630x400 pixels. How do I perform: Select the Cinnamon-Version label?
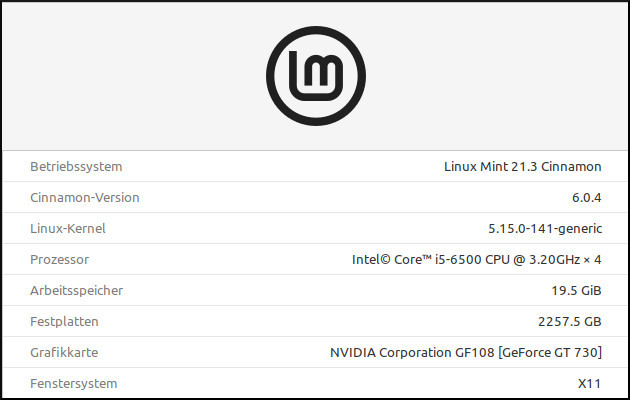point(85,197)
